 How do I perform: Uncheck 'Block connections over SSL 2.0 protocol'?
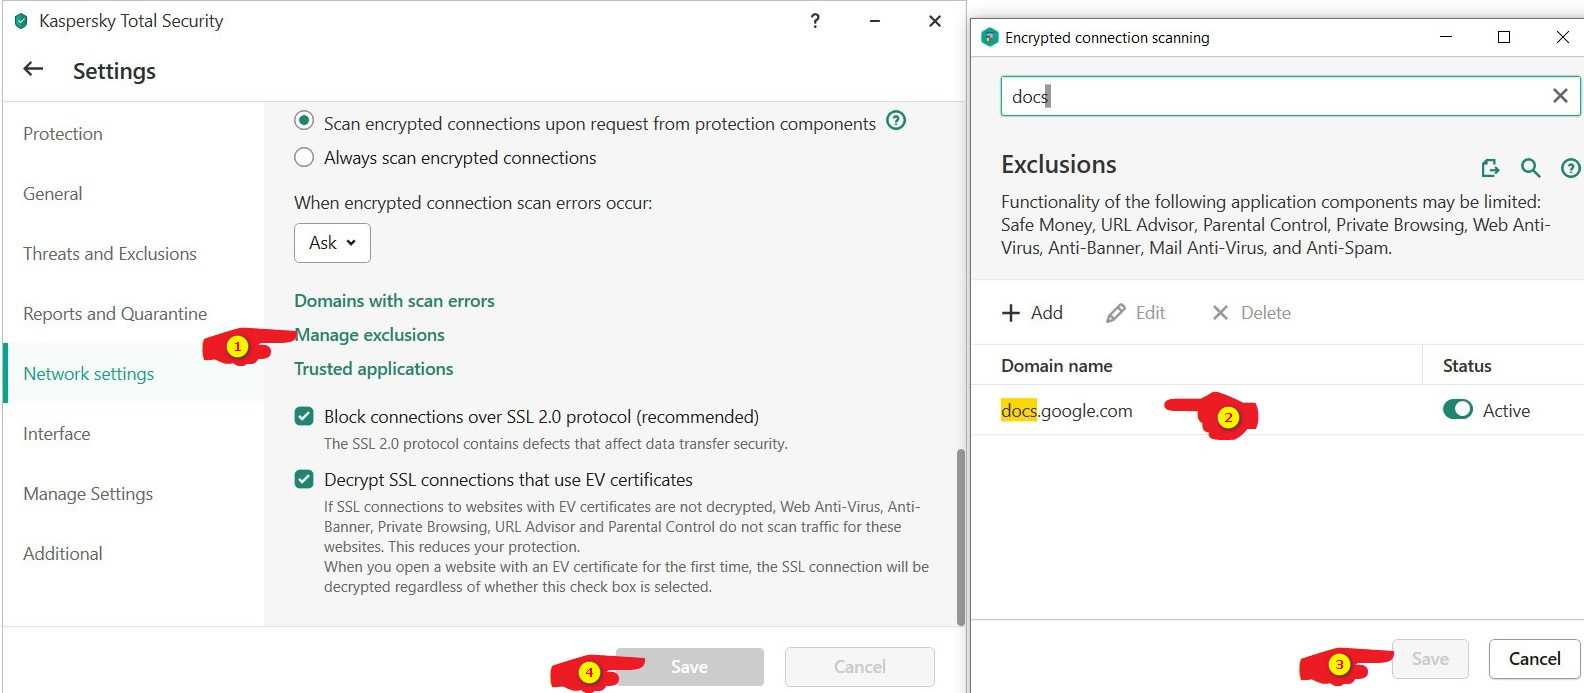[304, 416]
